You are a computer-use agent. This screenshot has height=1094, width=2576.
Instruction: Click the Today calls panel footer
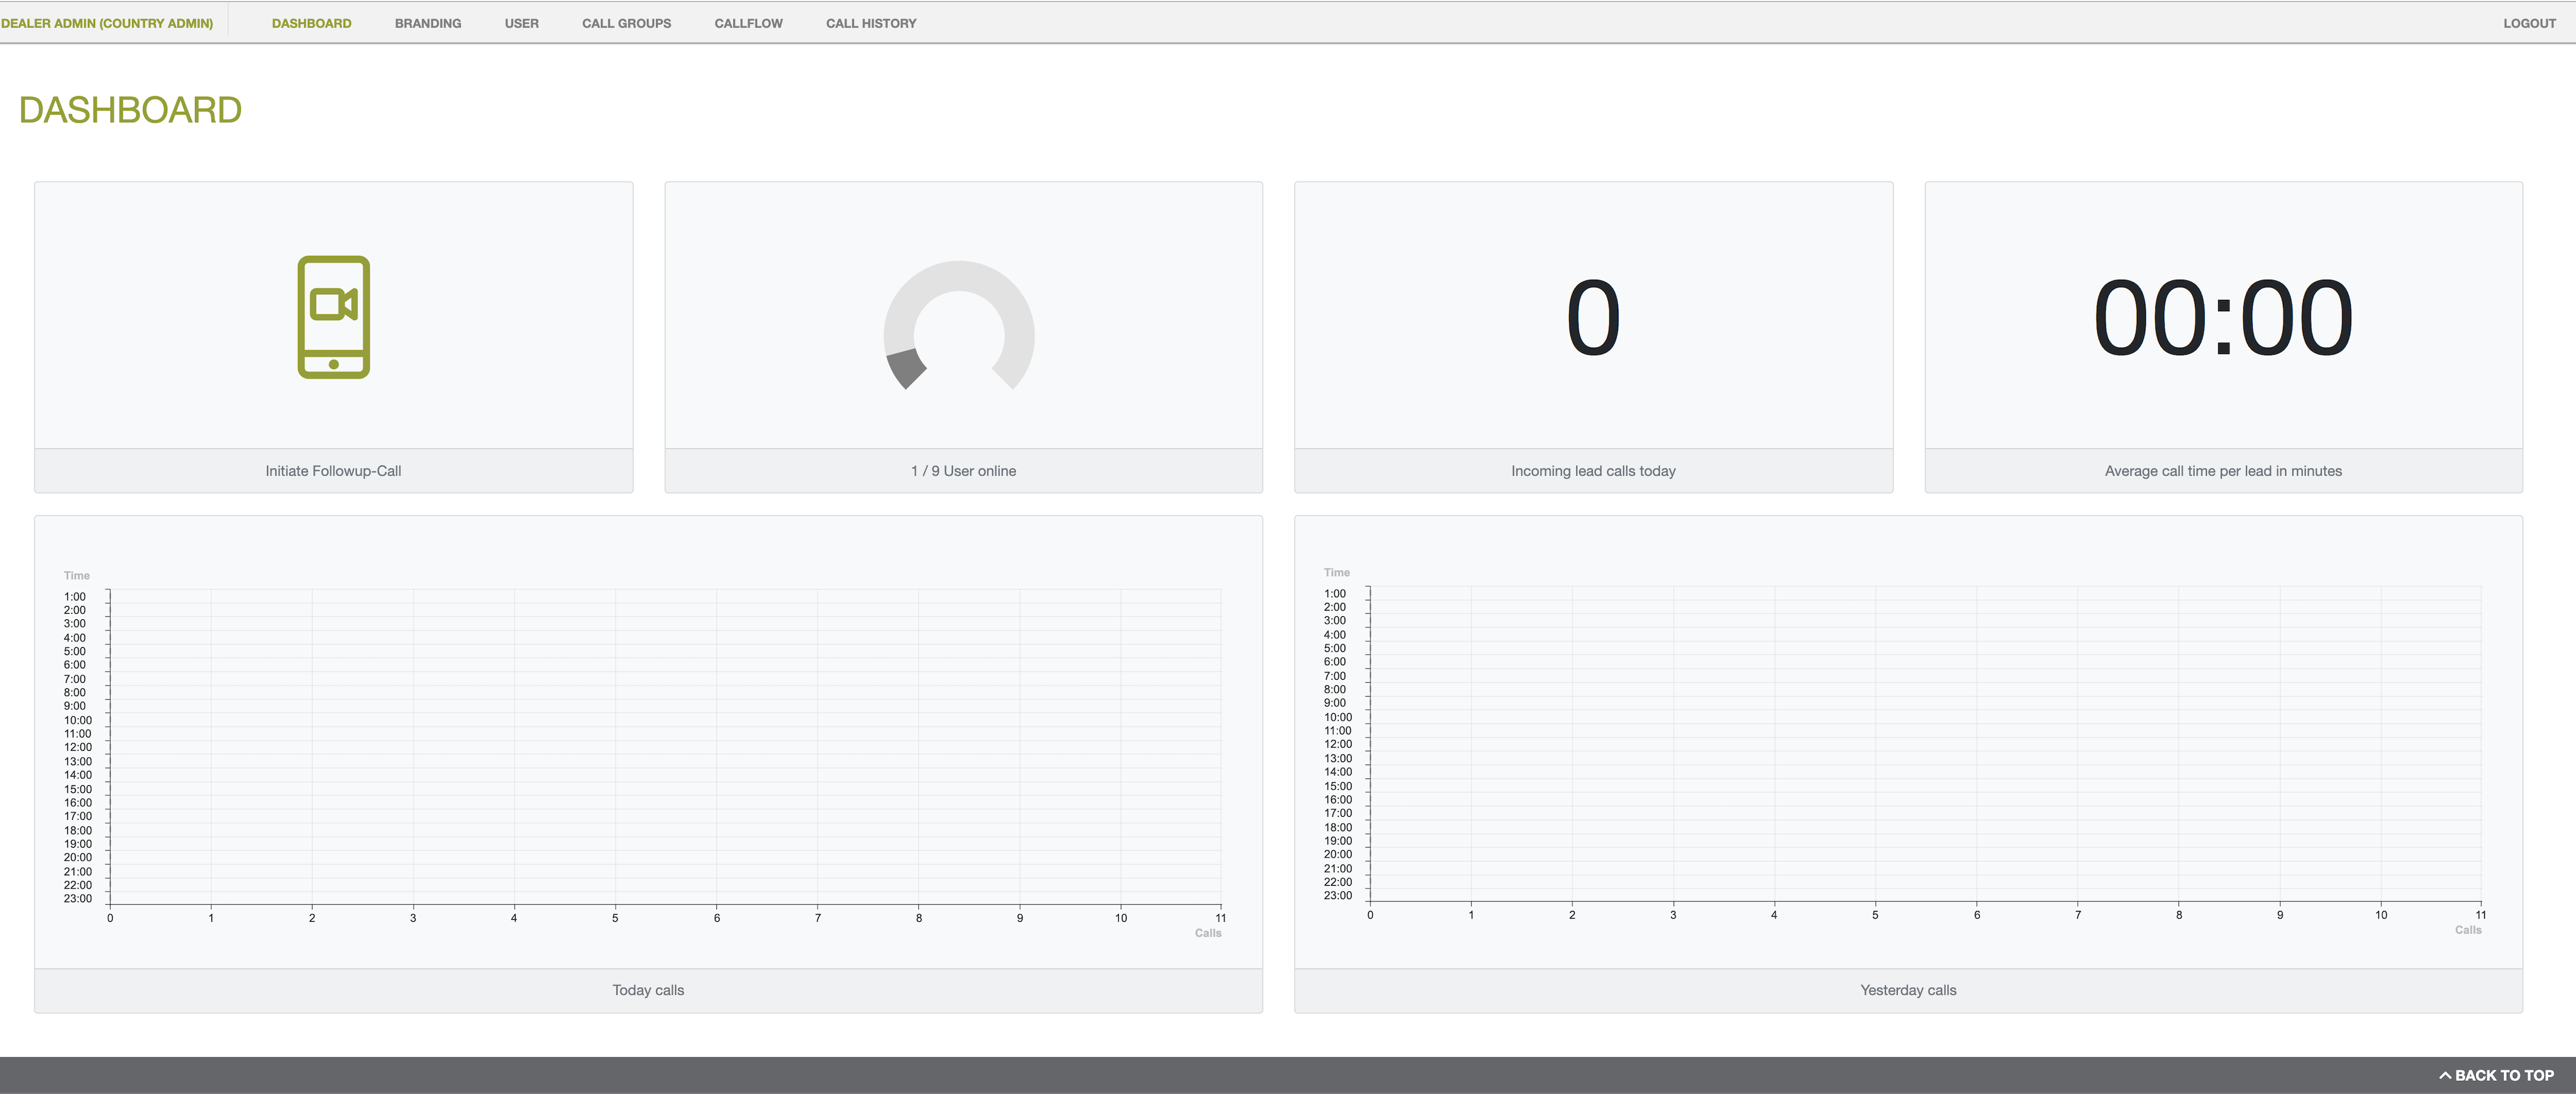click(x=648, y=990)
